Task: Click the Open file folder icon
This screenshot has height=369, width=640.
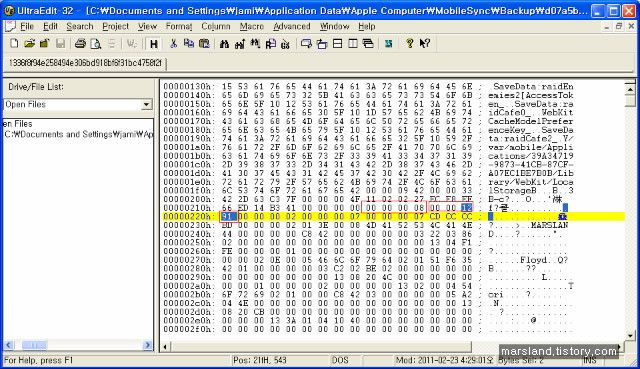Action: [29, 43]
